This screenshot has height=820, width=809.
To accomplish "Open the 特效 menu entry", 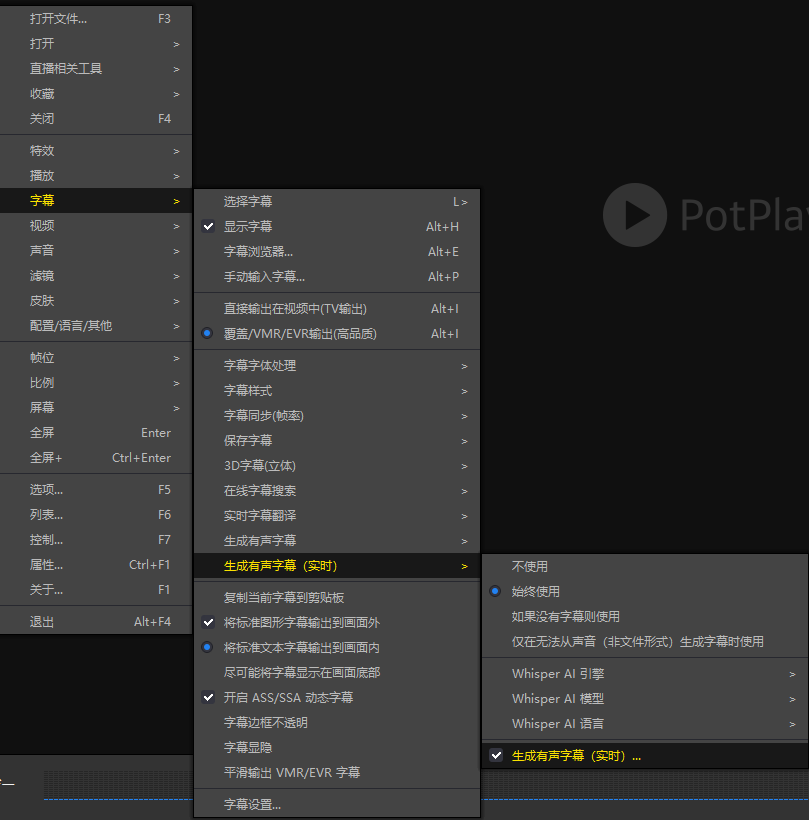I will click(96, 151).
